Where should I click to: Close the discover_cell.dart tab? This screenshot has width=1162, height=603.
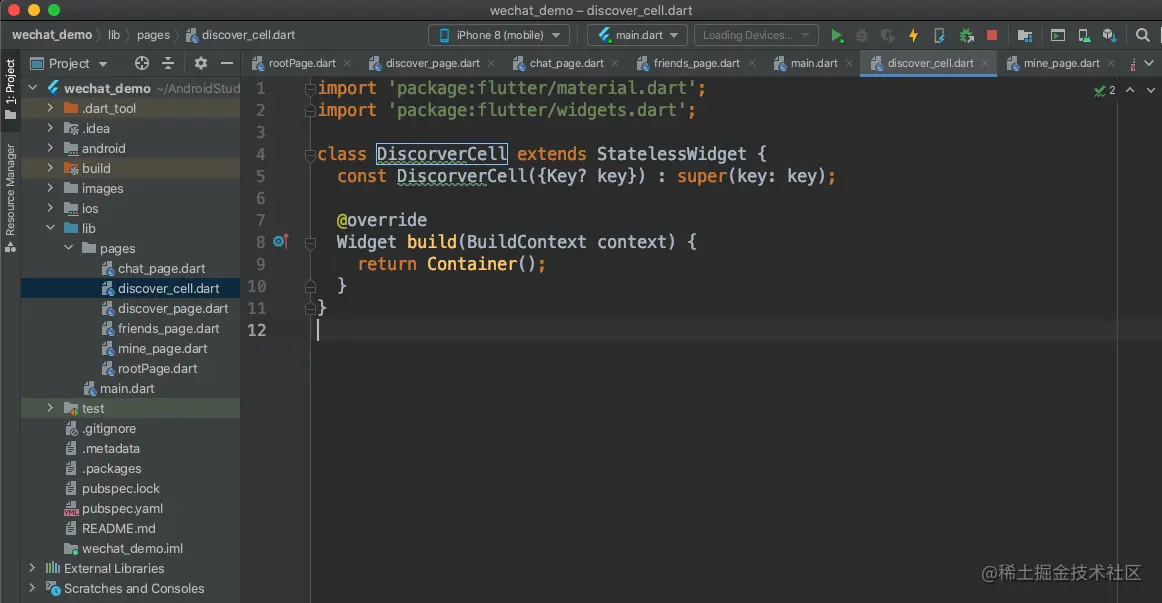tap(985, 64)
